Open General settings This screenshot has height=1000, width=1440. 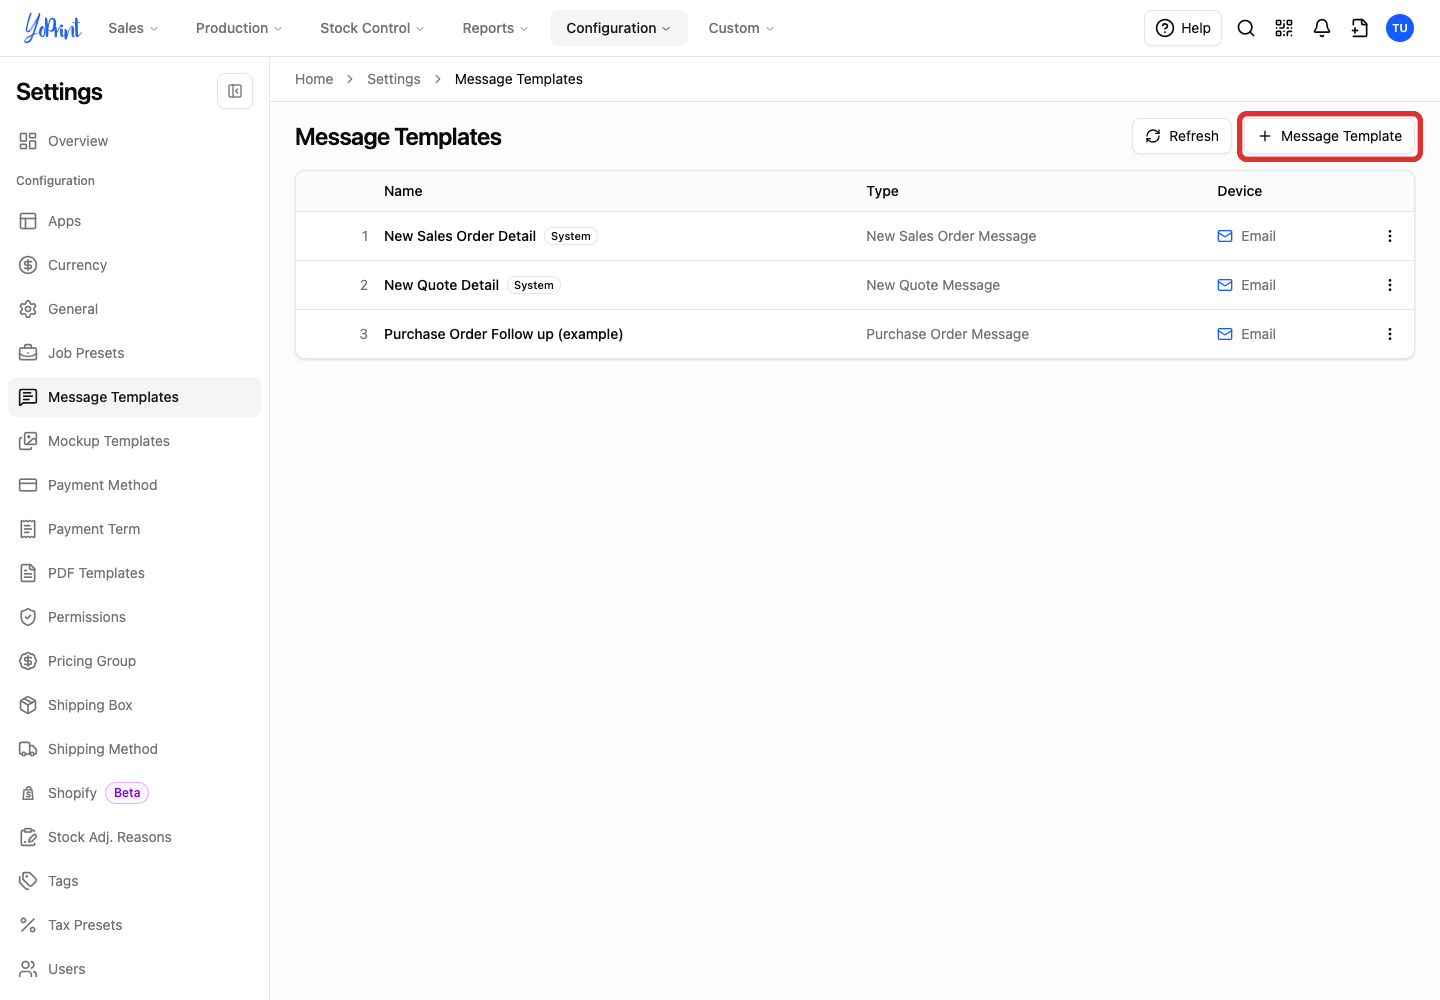click(134, 309)
